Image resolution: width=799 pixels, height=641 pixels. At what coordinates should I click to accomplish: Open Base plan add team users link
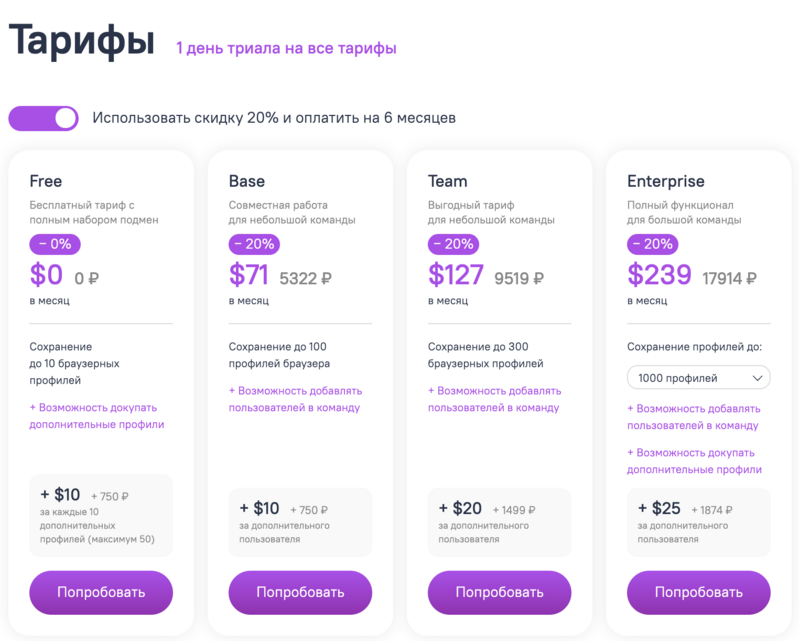point(295,399)
